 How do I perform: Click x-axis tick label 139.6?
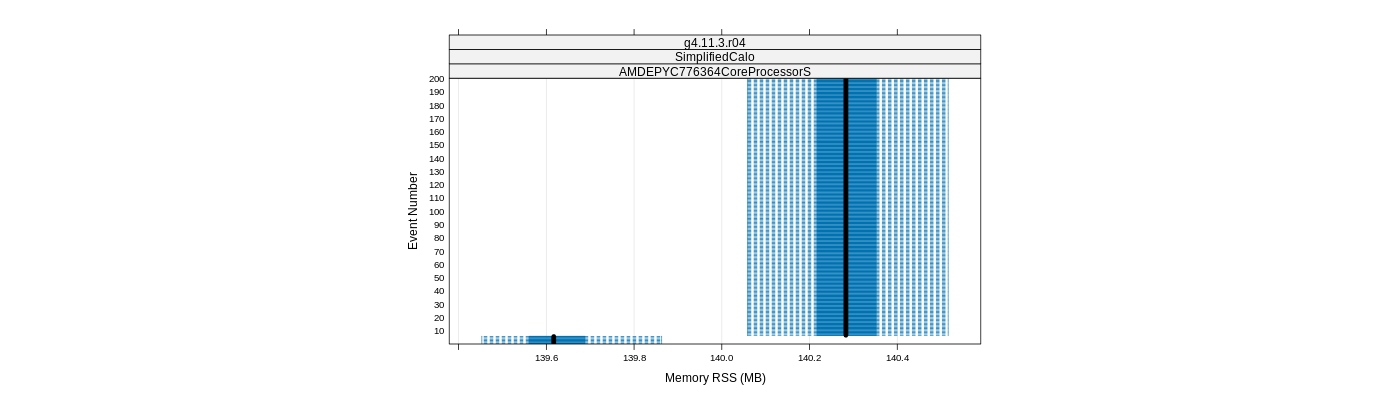[546, 357]
